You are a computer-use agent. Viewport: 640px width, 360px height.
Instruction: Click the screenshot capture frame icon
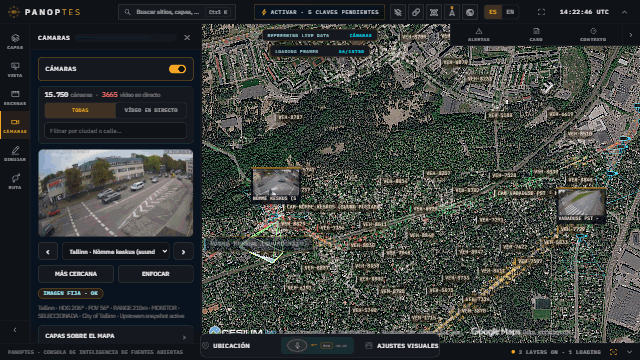[x=434, y=12]
